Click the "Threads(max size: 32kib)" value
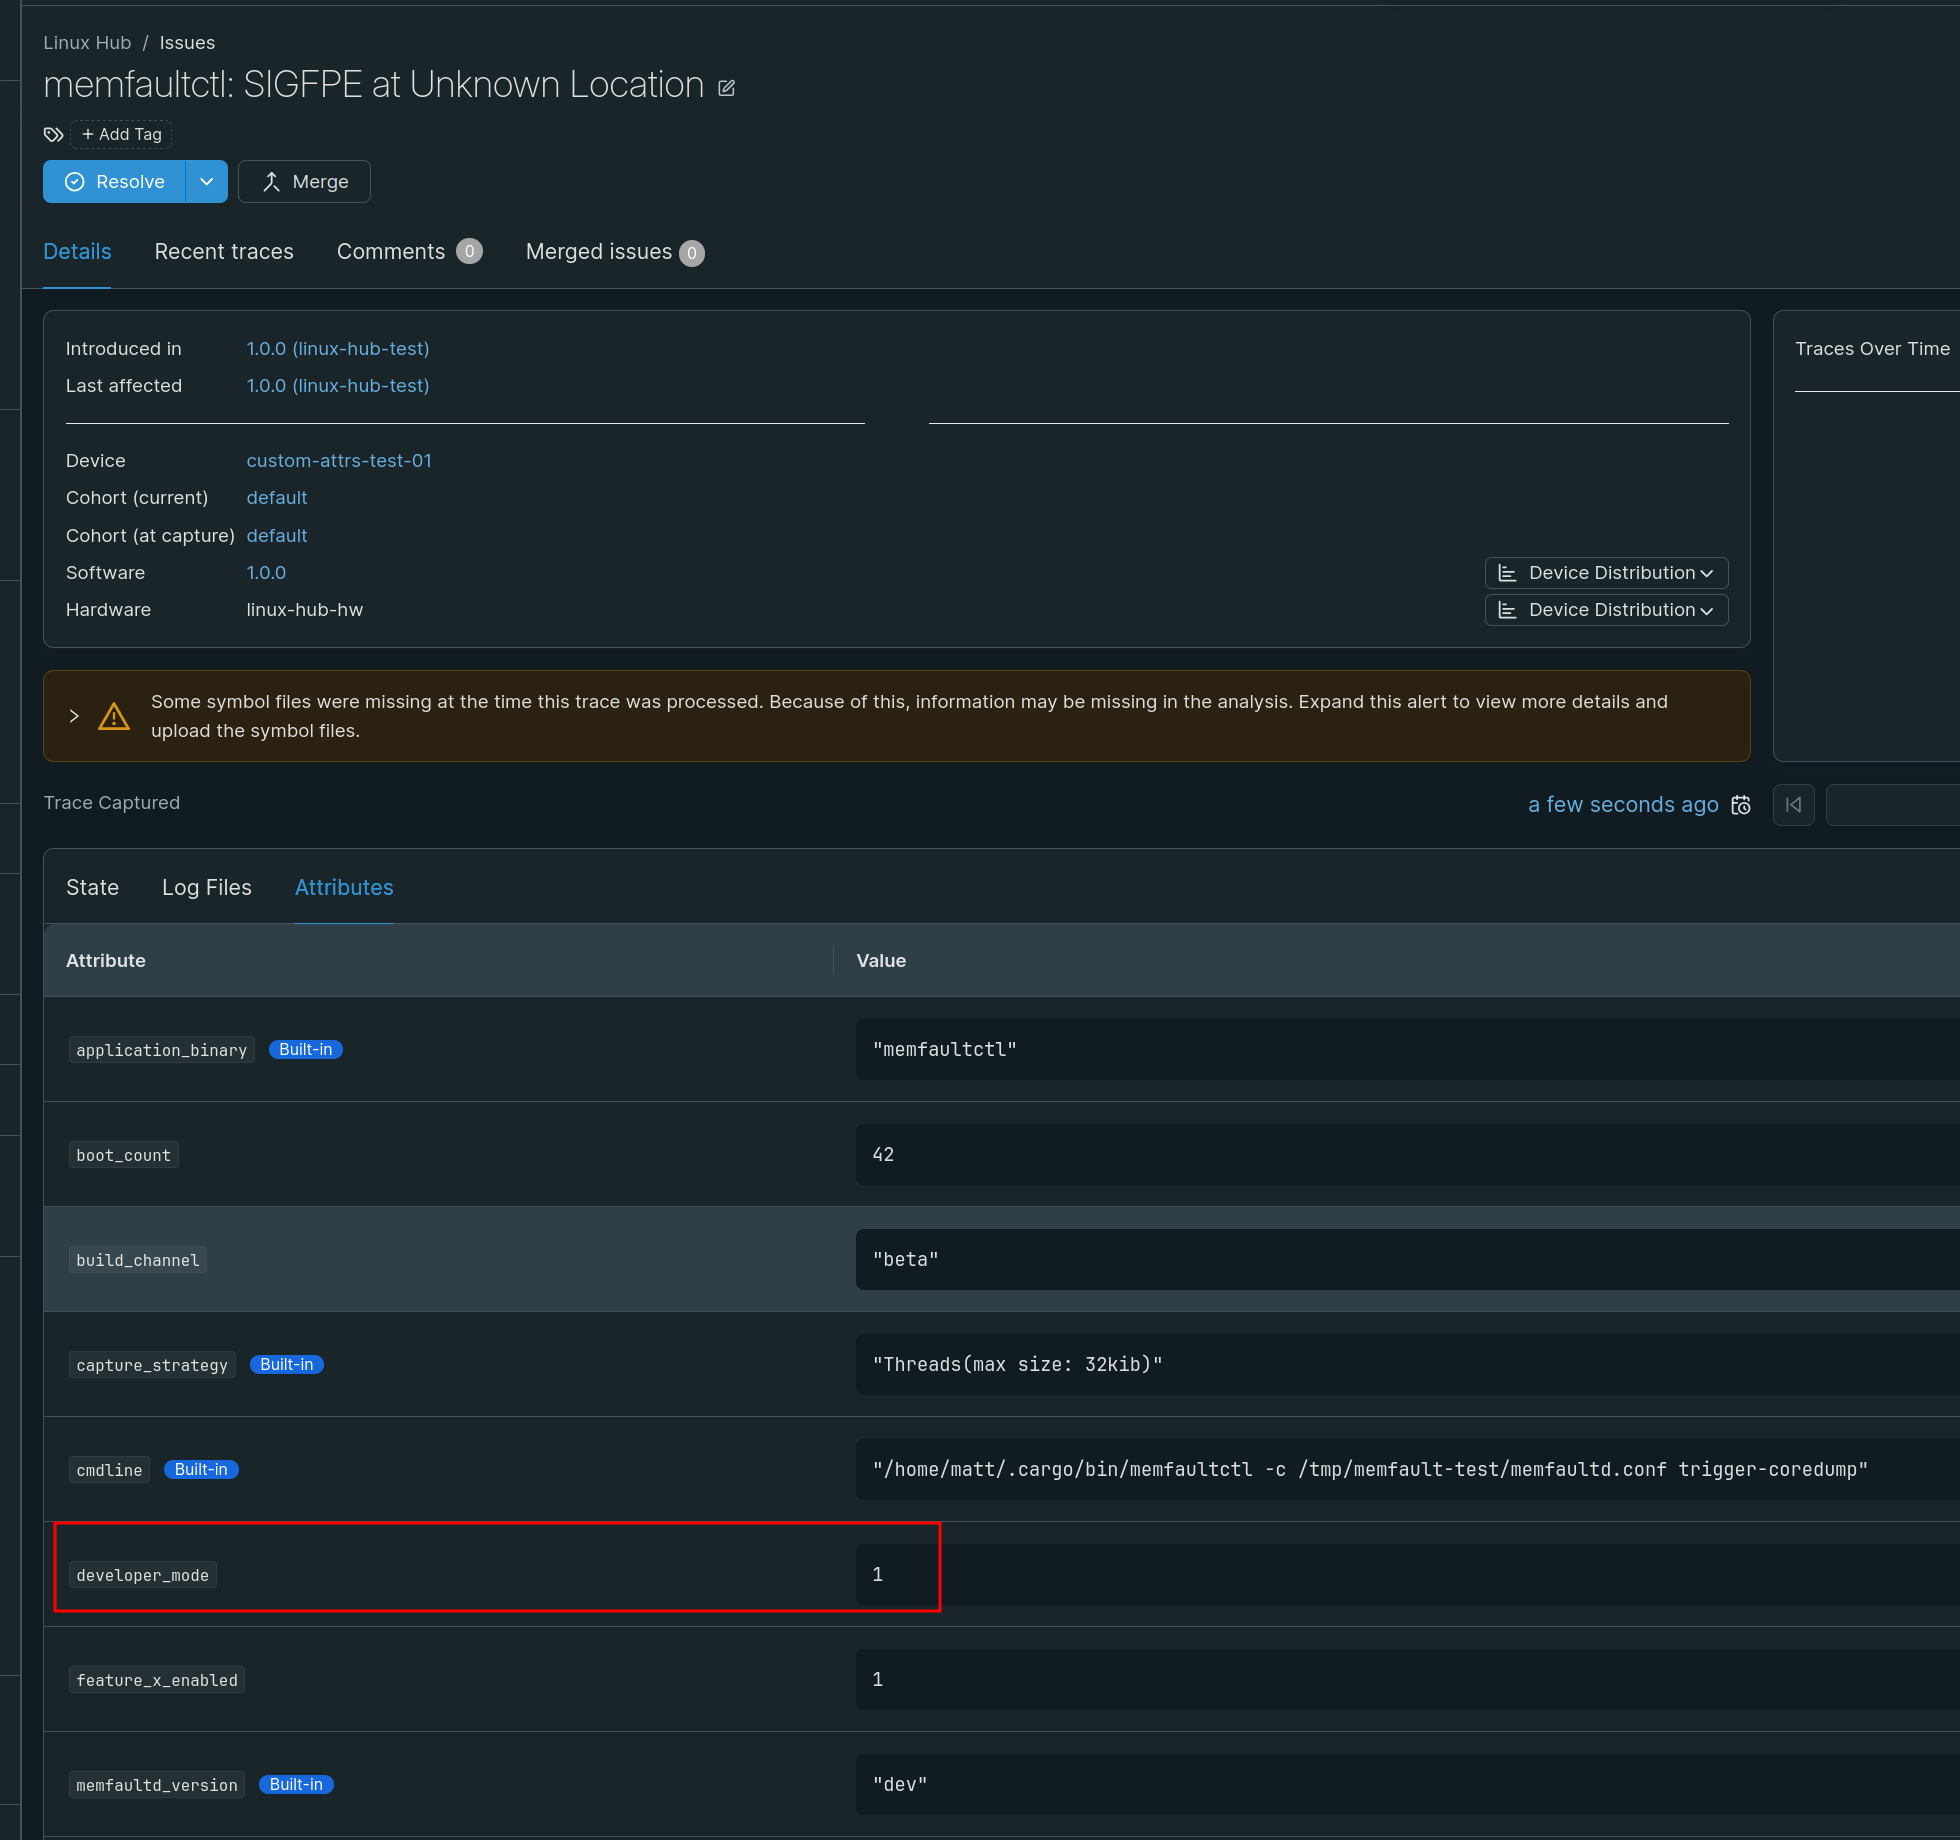 pyautogui.click(x=1407, y=1365)
